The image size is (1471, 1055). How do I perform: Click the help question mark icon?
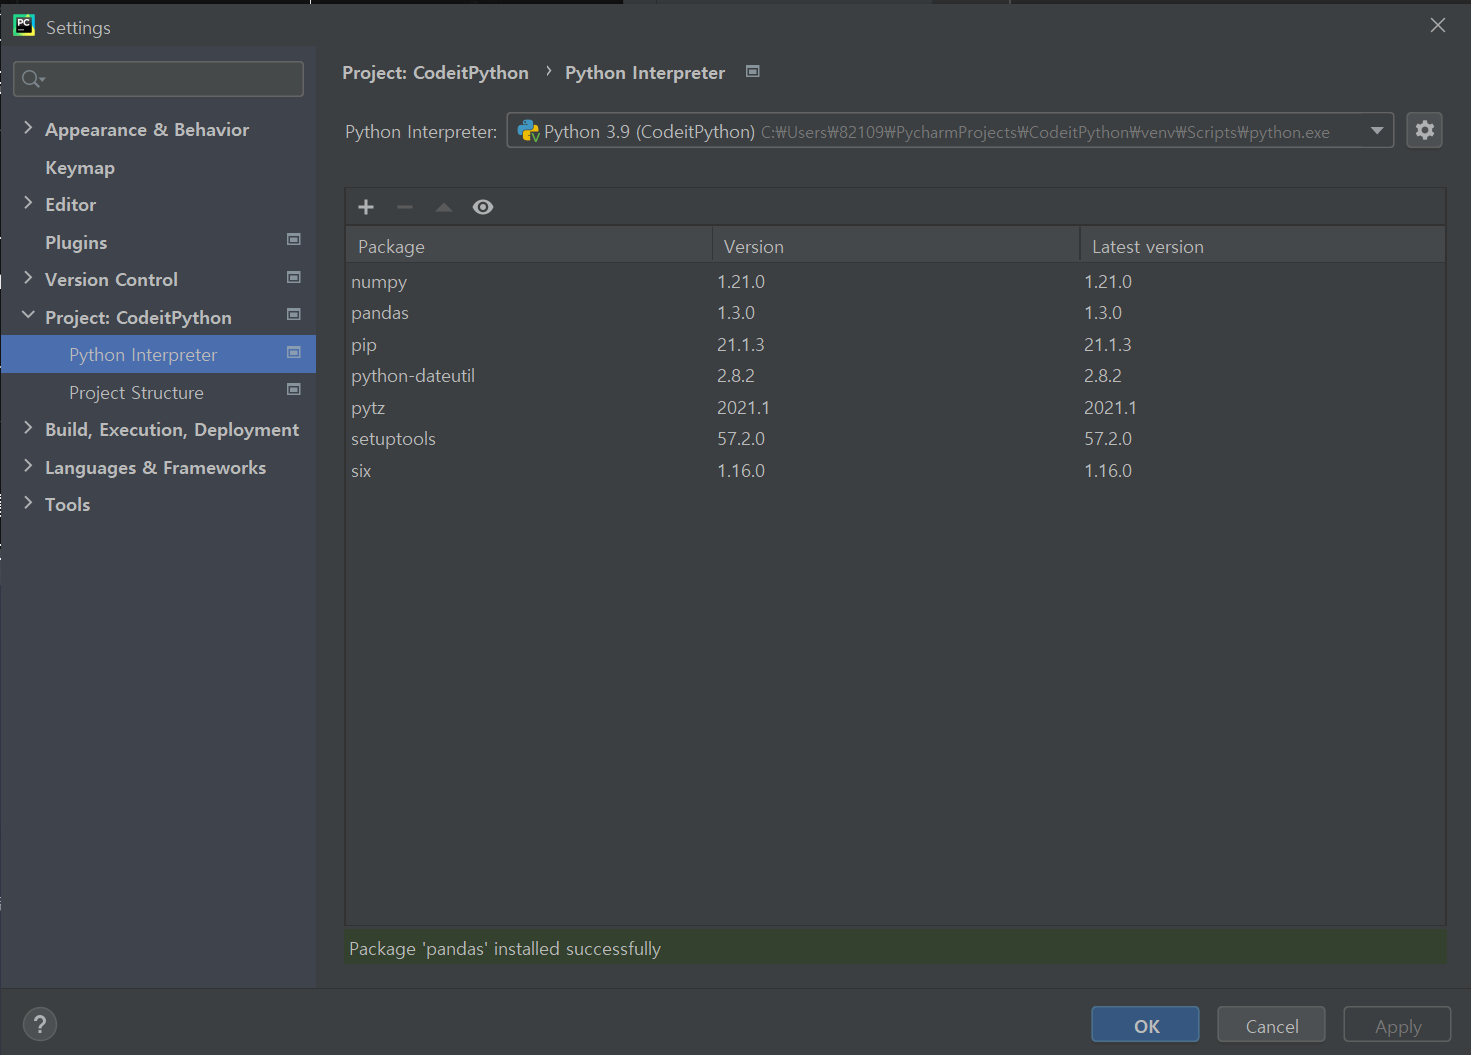40,1024
